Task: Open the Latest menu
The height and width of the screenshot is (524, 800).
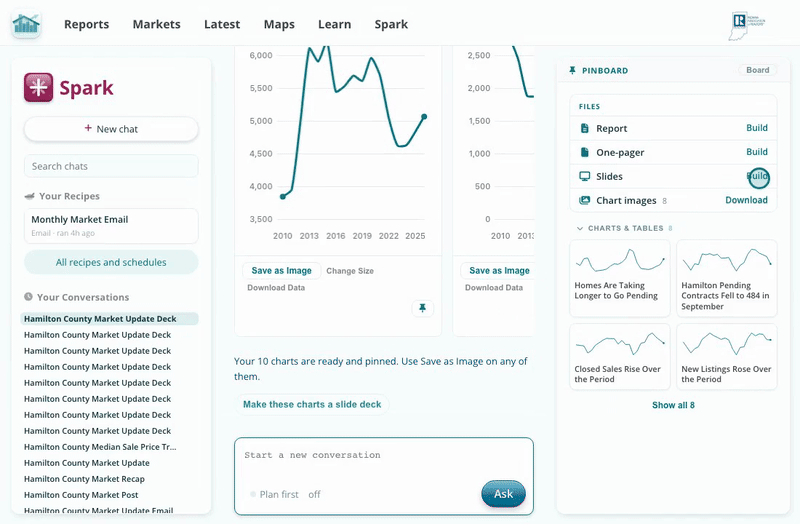Action: pyautogui.click(x=222, y=24)
